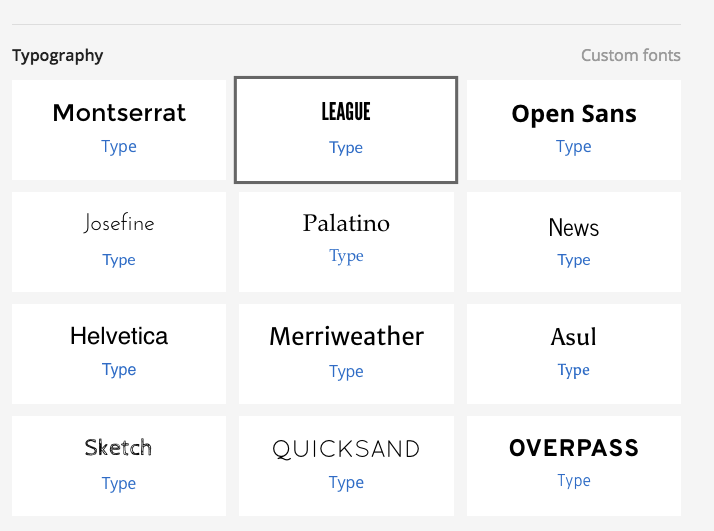714x531 pixels.
Task: Choose the Asul font card
Action: pos(574,354)
